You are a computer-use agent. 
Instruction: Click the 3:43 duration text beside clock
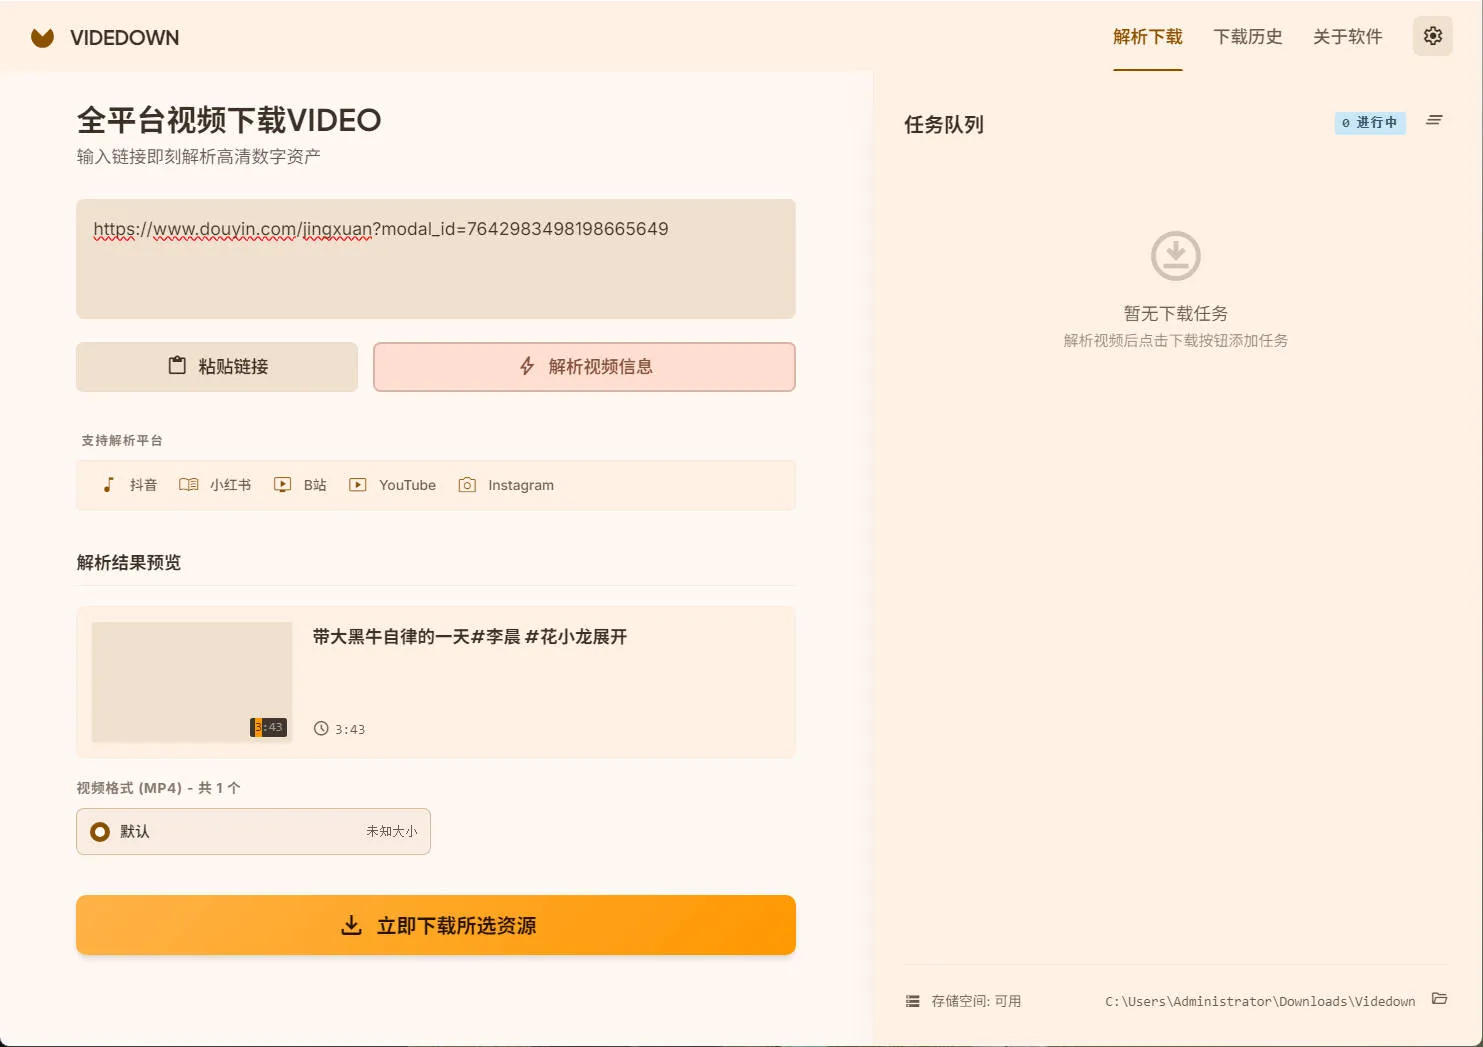(x=350, y=730)
